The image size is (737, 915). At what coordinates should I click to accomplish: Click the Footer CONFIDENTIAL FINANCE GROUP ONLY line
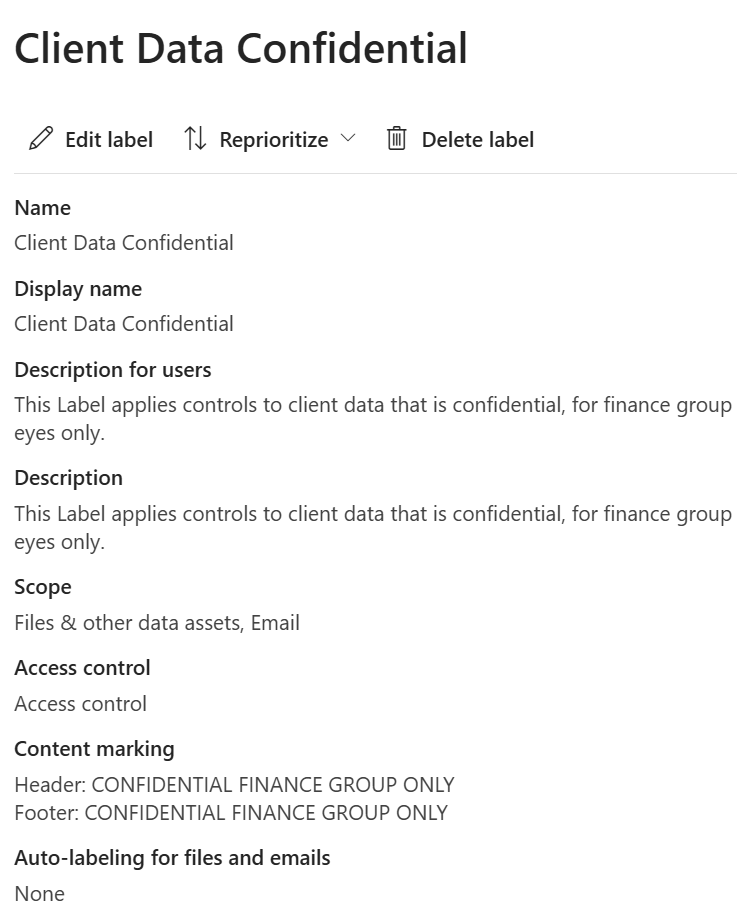(231, 813)
